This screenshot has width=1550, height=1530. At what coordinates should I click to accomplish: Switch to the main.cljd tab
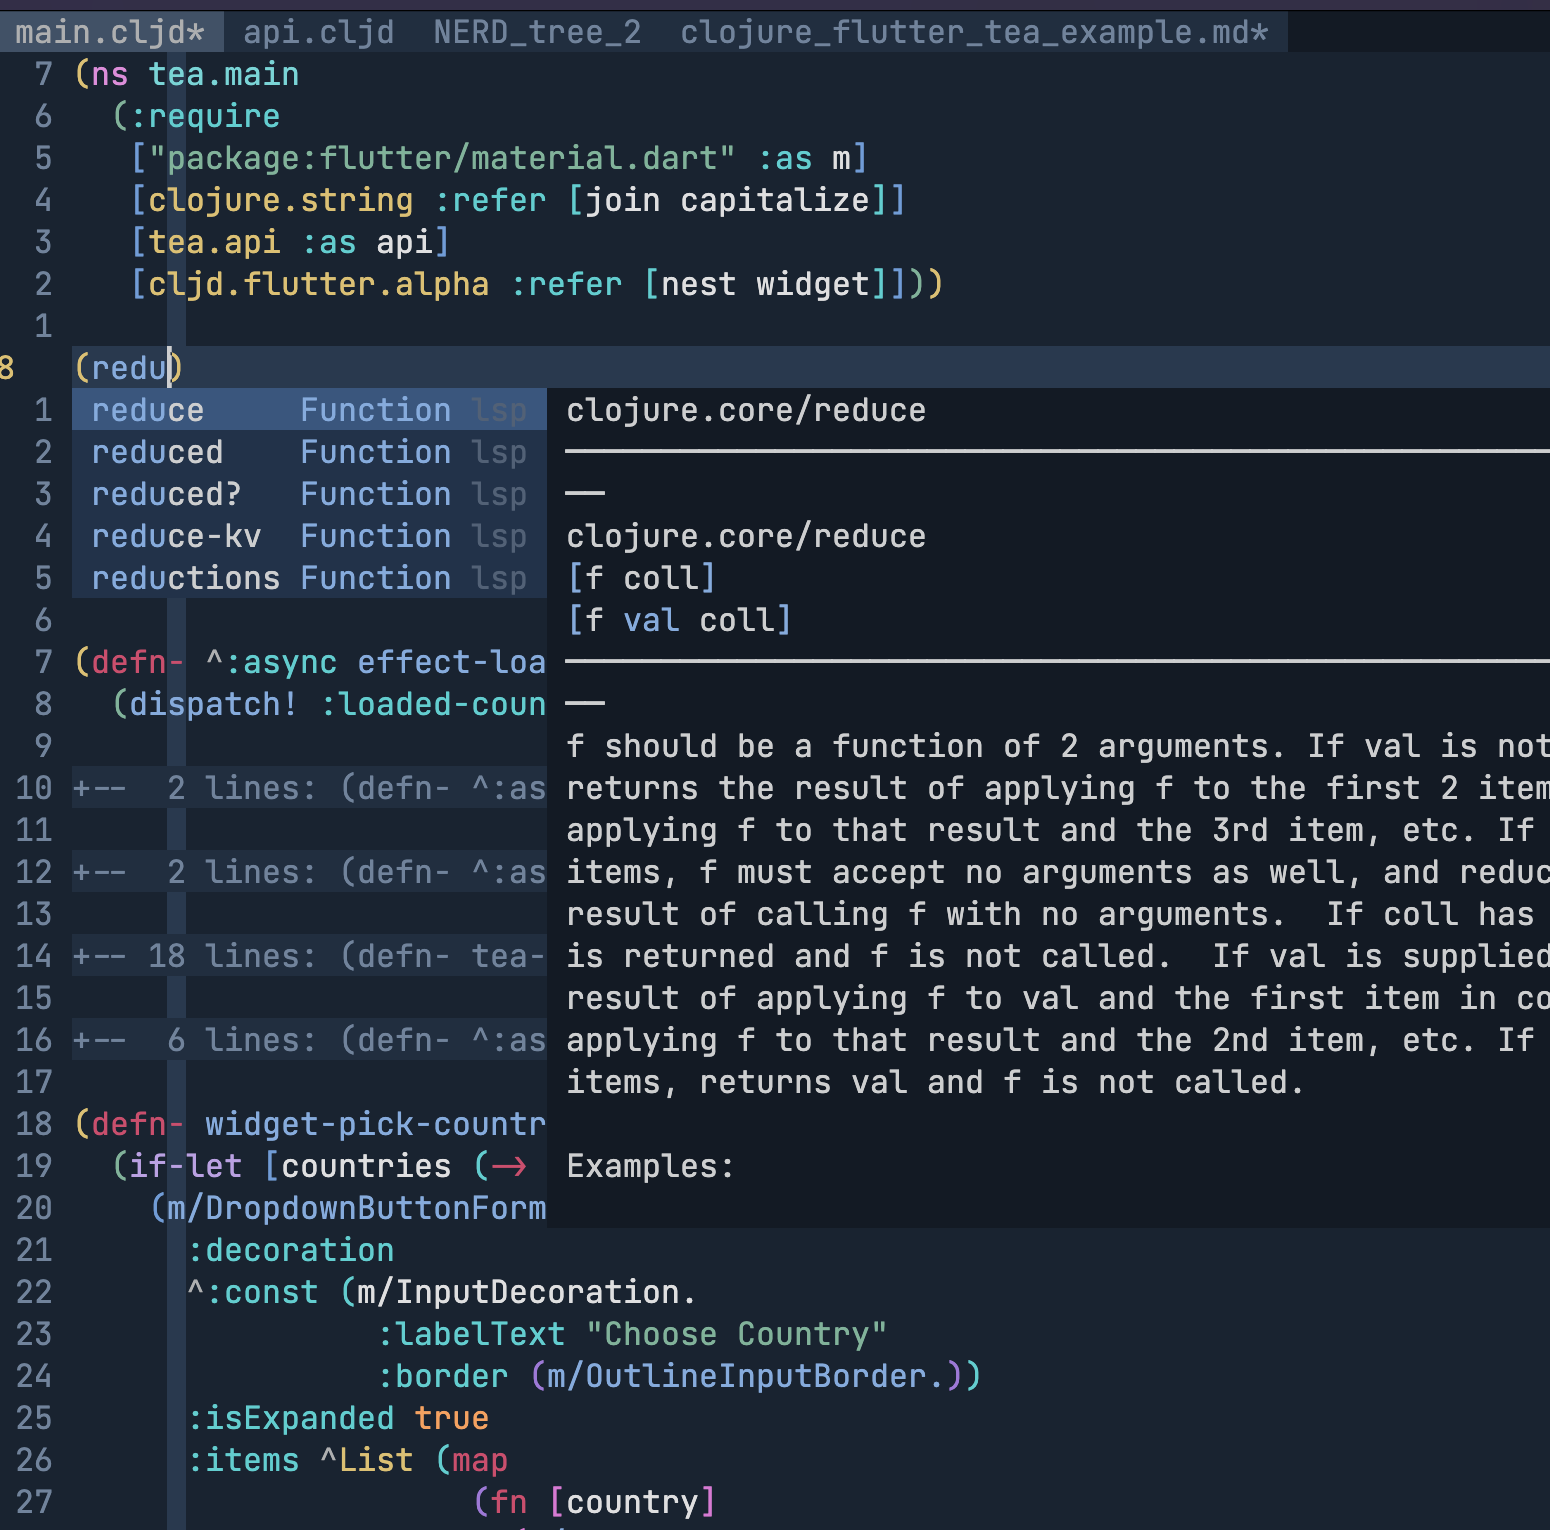tap(110, 32)
